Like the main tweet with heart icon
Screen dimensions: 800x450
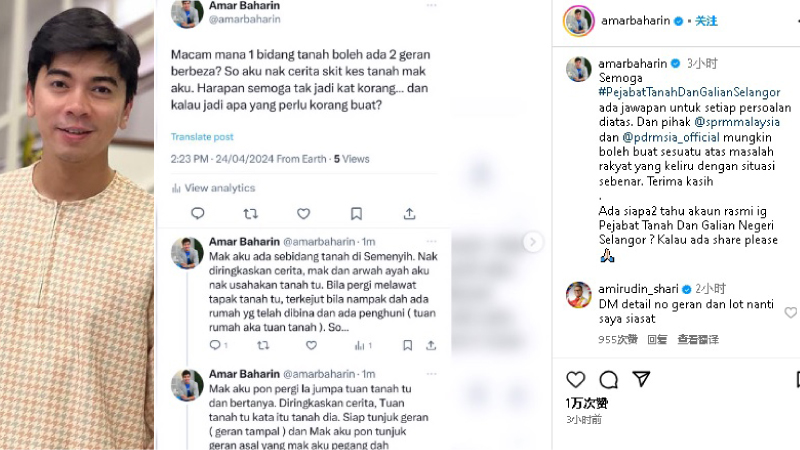(304, 213)
